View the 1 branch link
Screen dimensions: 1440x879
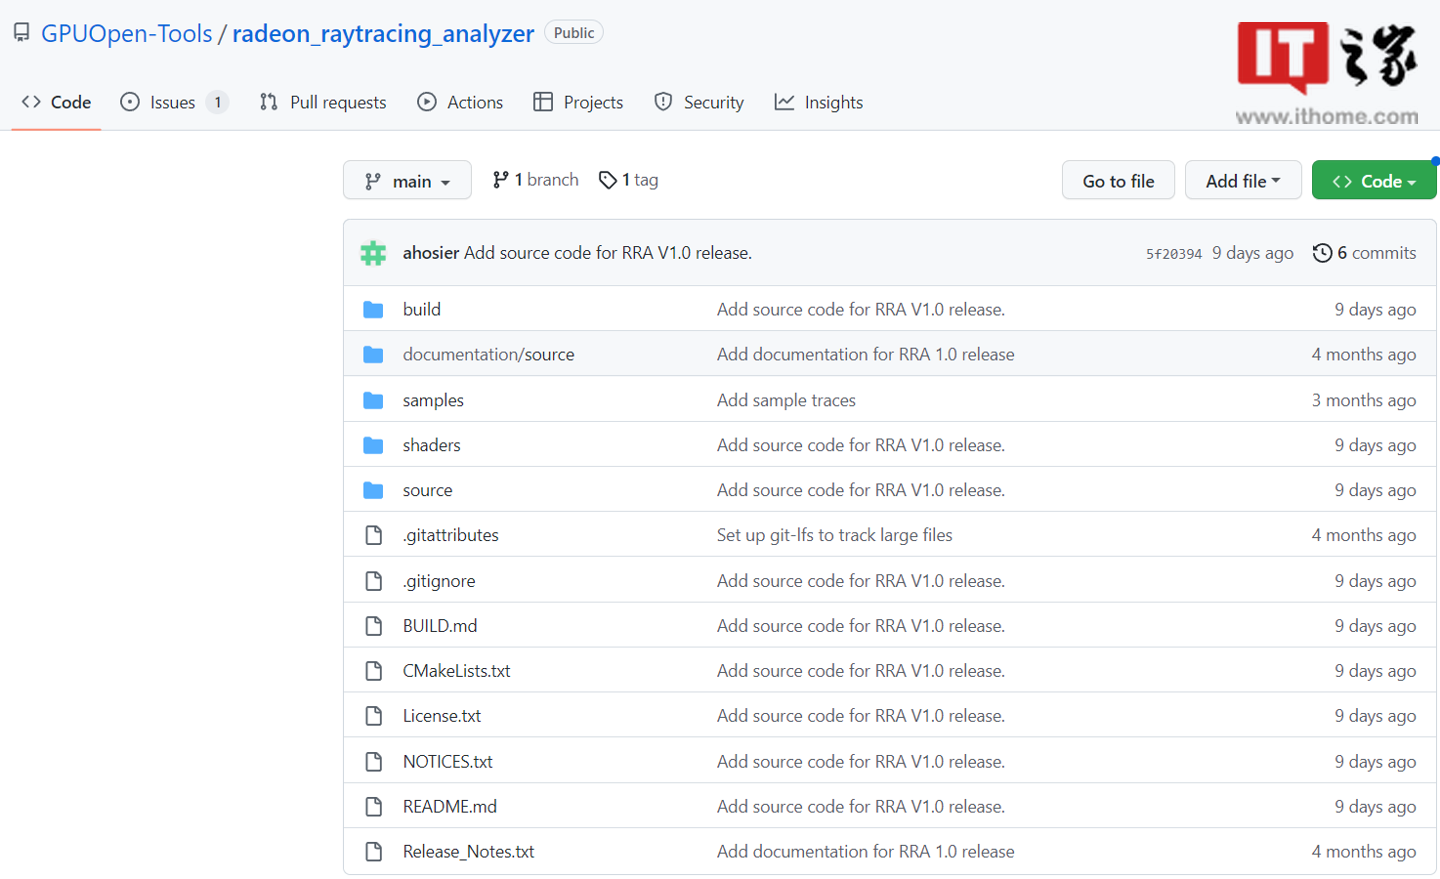click(x=535, y=180)
